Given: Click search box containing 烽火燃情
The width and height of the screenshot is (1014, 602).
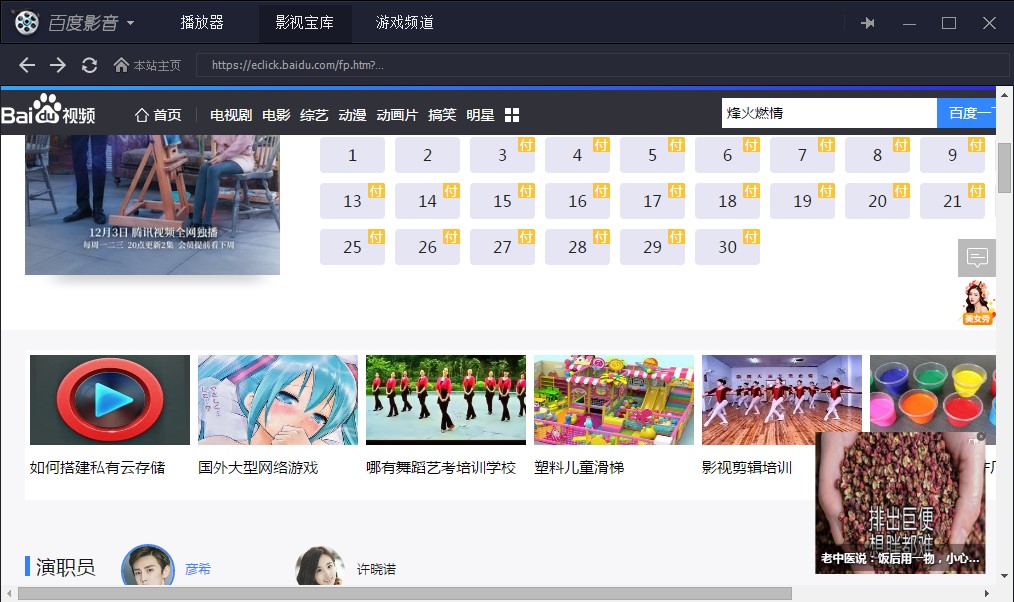Looking at the screenshot, I should coord(829,113).
